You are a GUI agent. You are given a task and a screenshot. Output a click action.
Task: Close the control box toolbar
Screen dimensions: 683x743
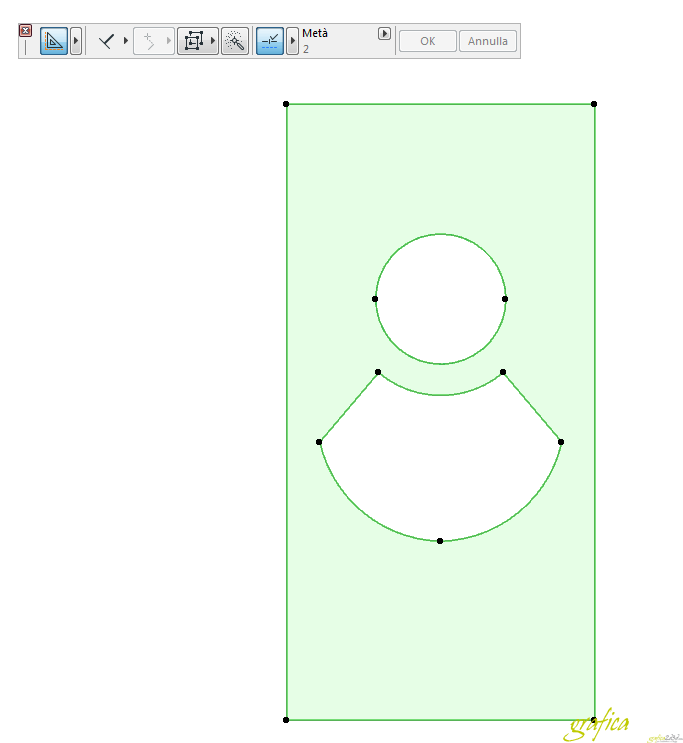tap(26, 31)
